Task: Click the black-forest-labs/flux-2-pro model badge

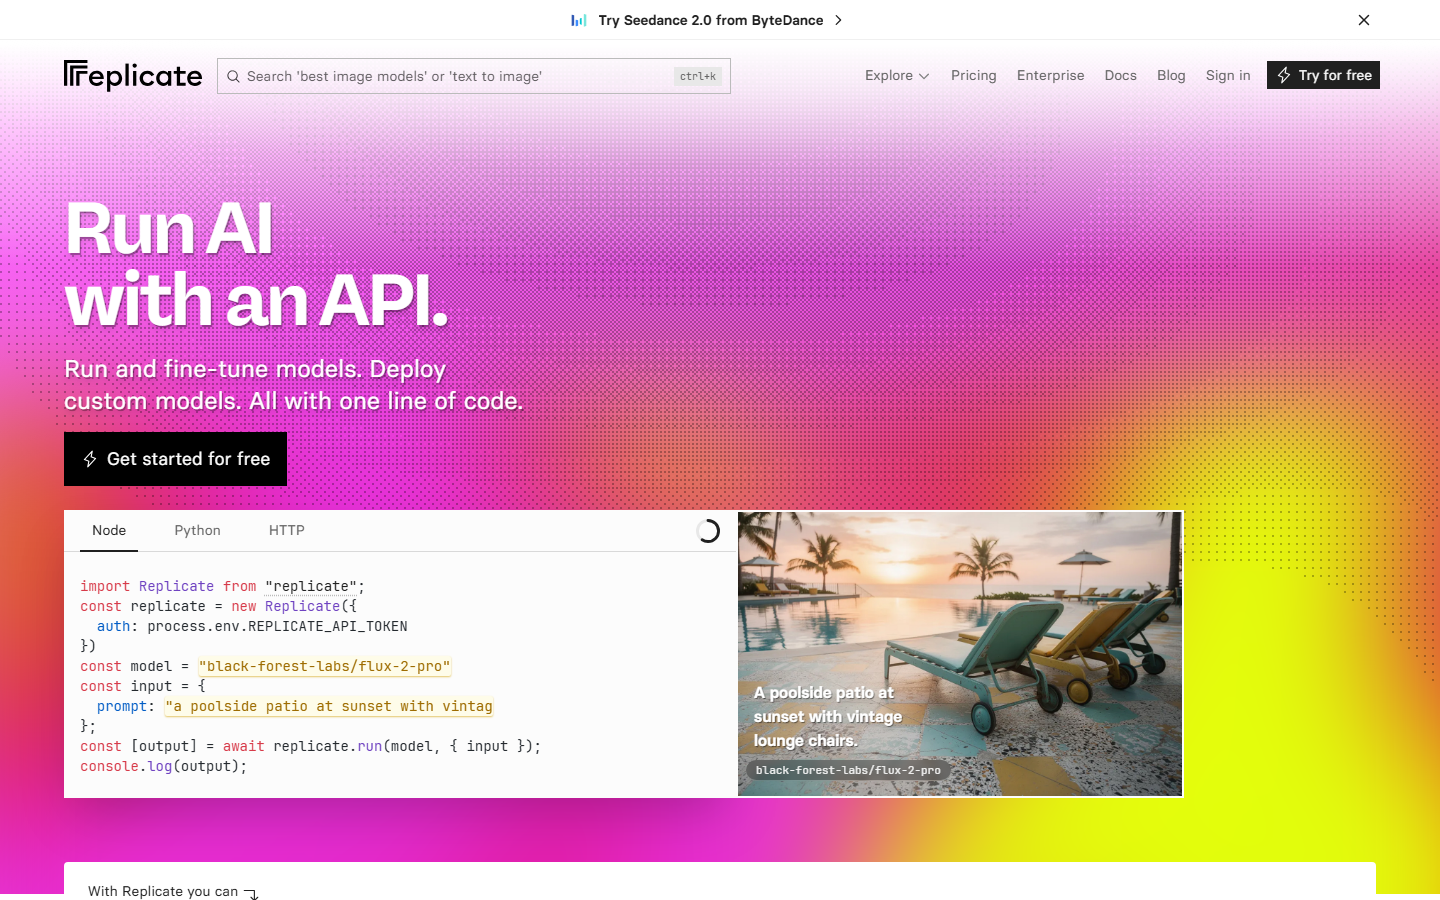Action: click(849, 770)
